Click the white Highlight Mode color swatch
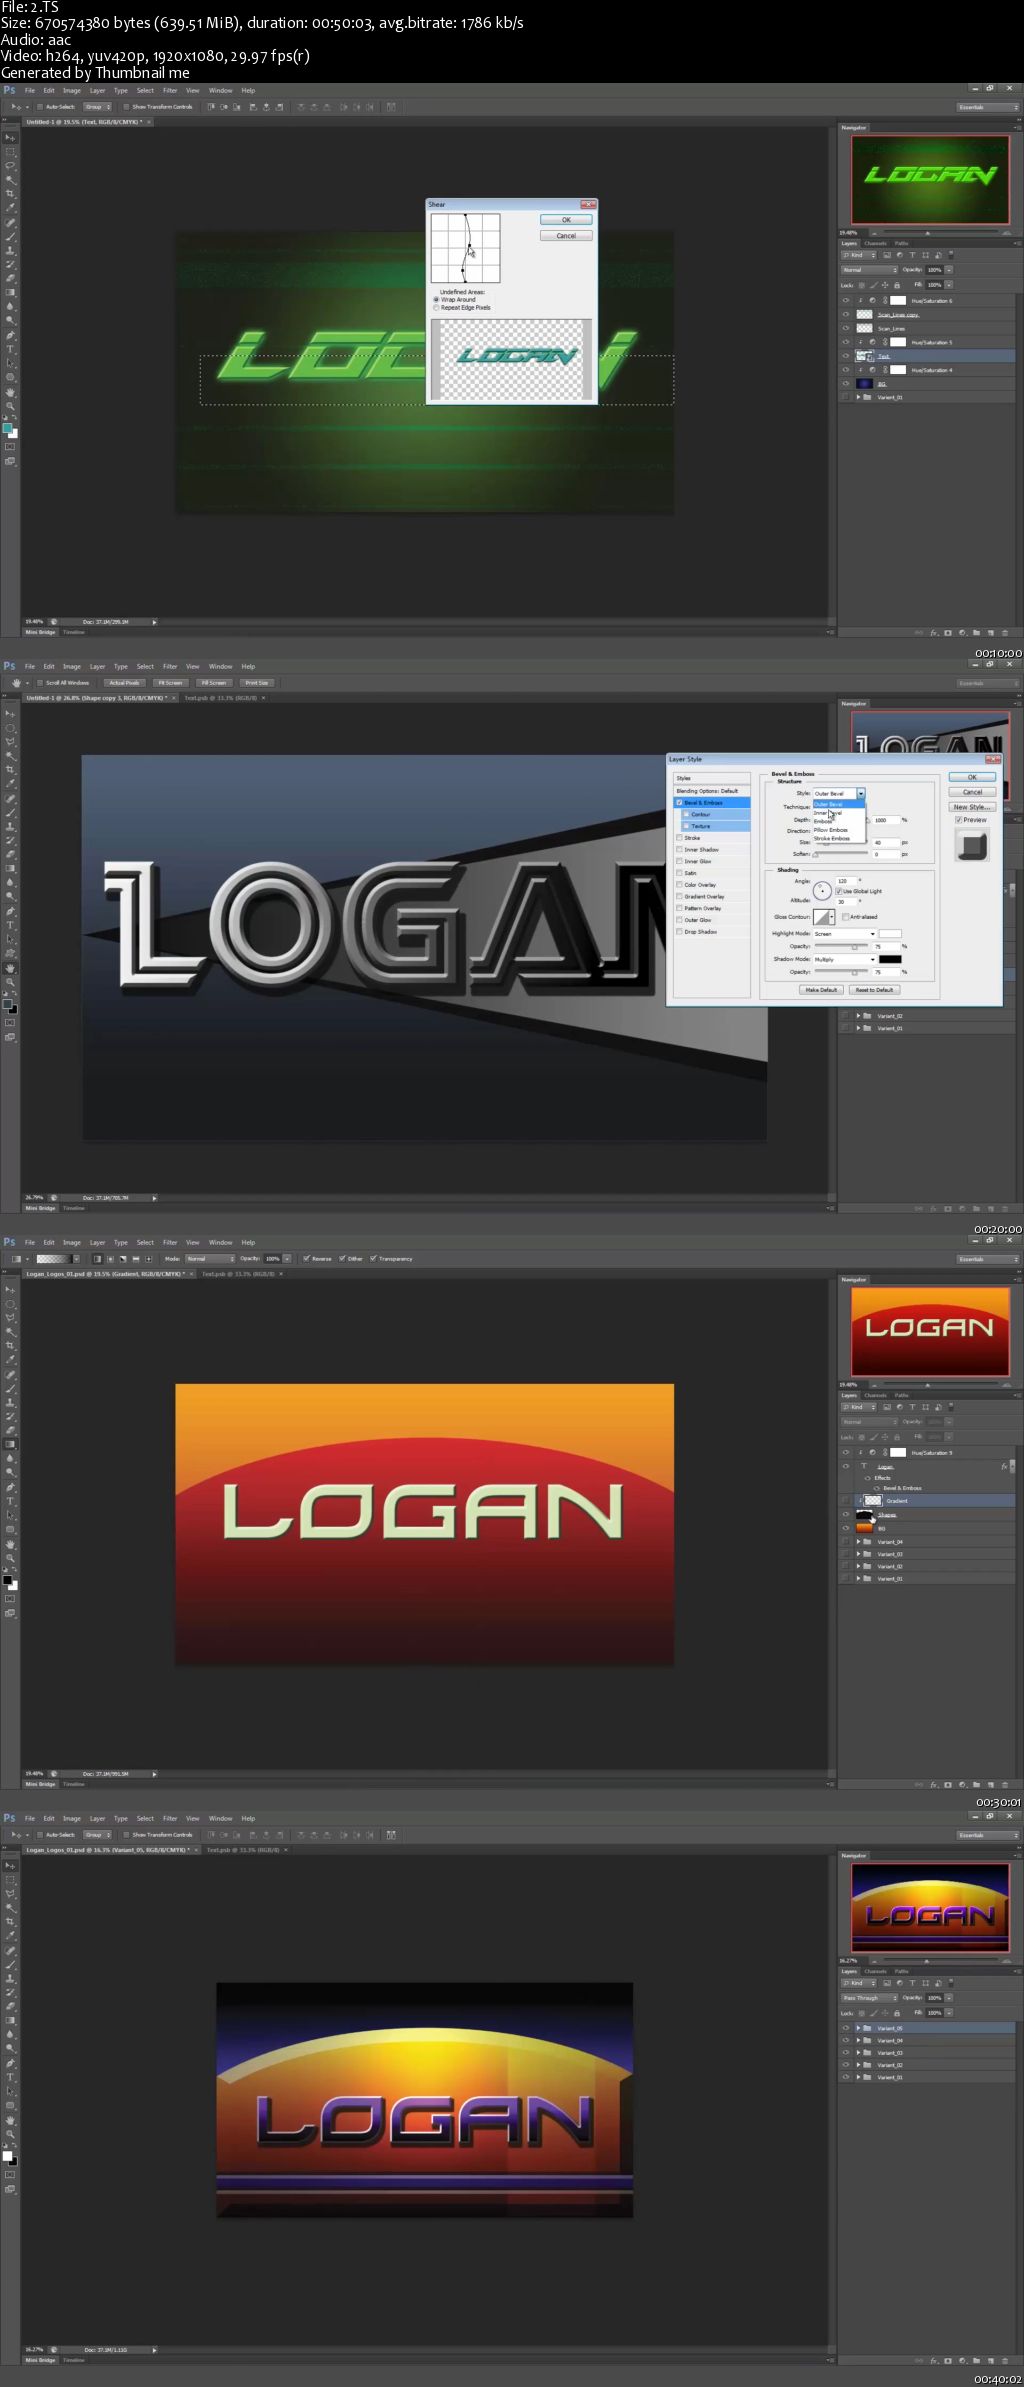Image resolution: width=1024 pixels, height=2387 pixels. 890,934
